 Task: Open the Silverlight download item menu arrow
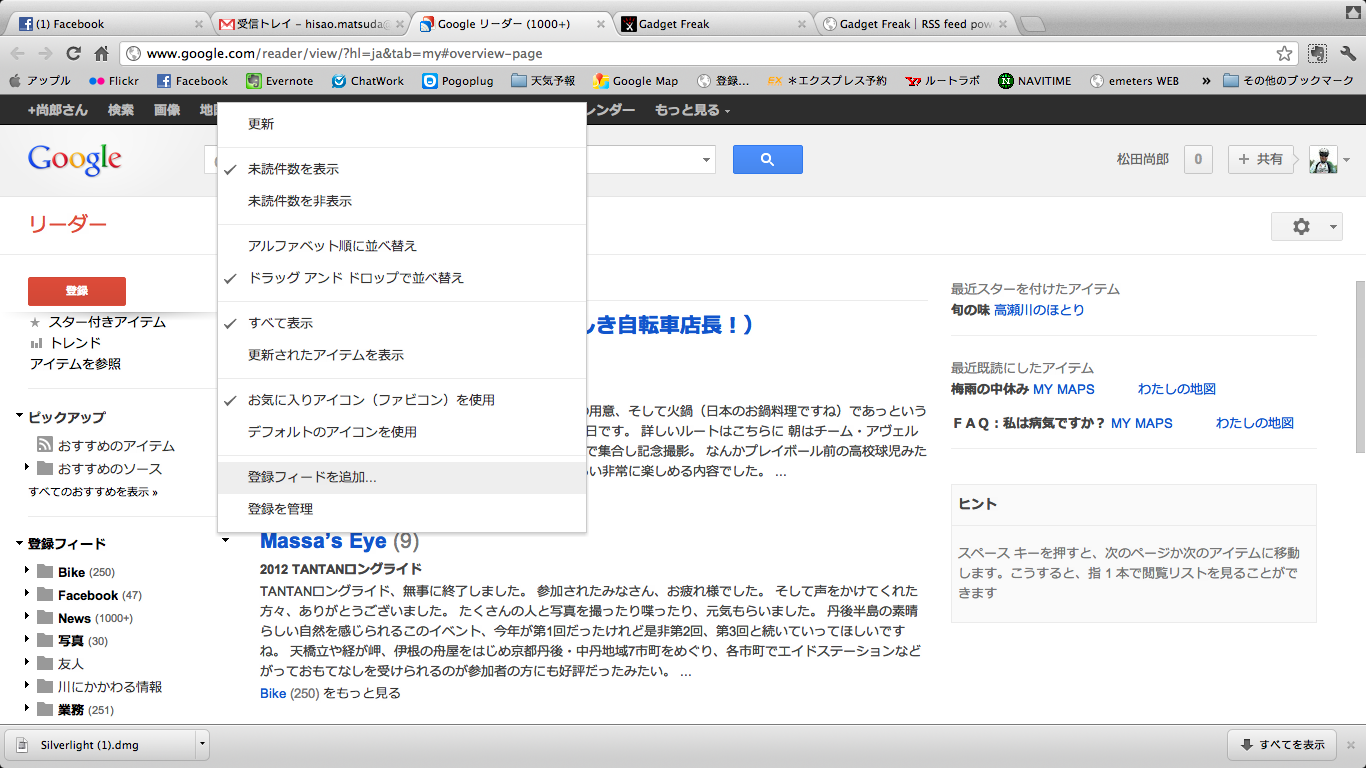202,744
